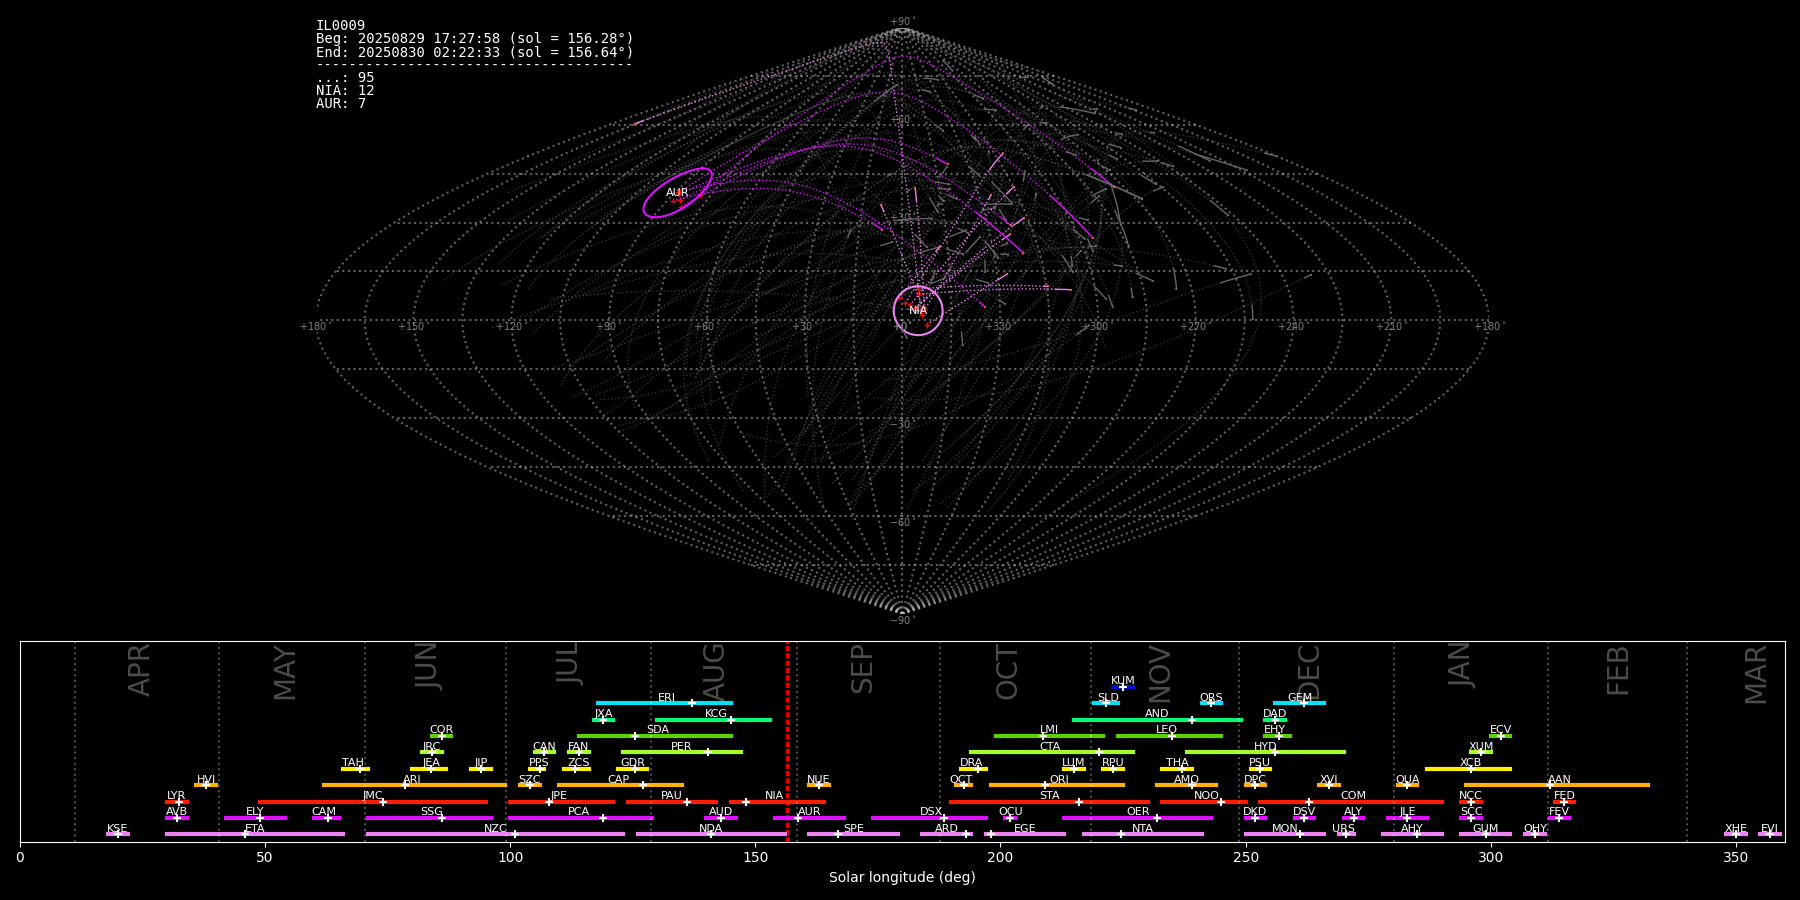Click the AUG month label

[714, 669]
